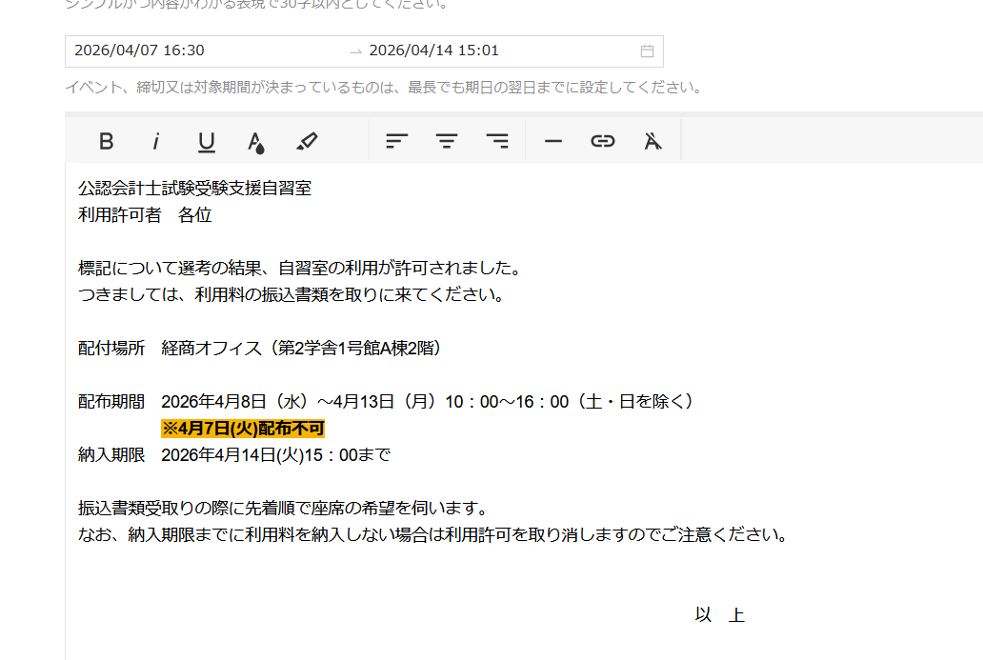This screenshot has width=983, height=660.
Task: Click the 利用許可者 各位 line
Action: 145,215
